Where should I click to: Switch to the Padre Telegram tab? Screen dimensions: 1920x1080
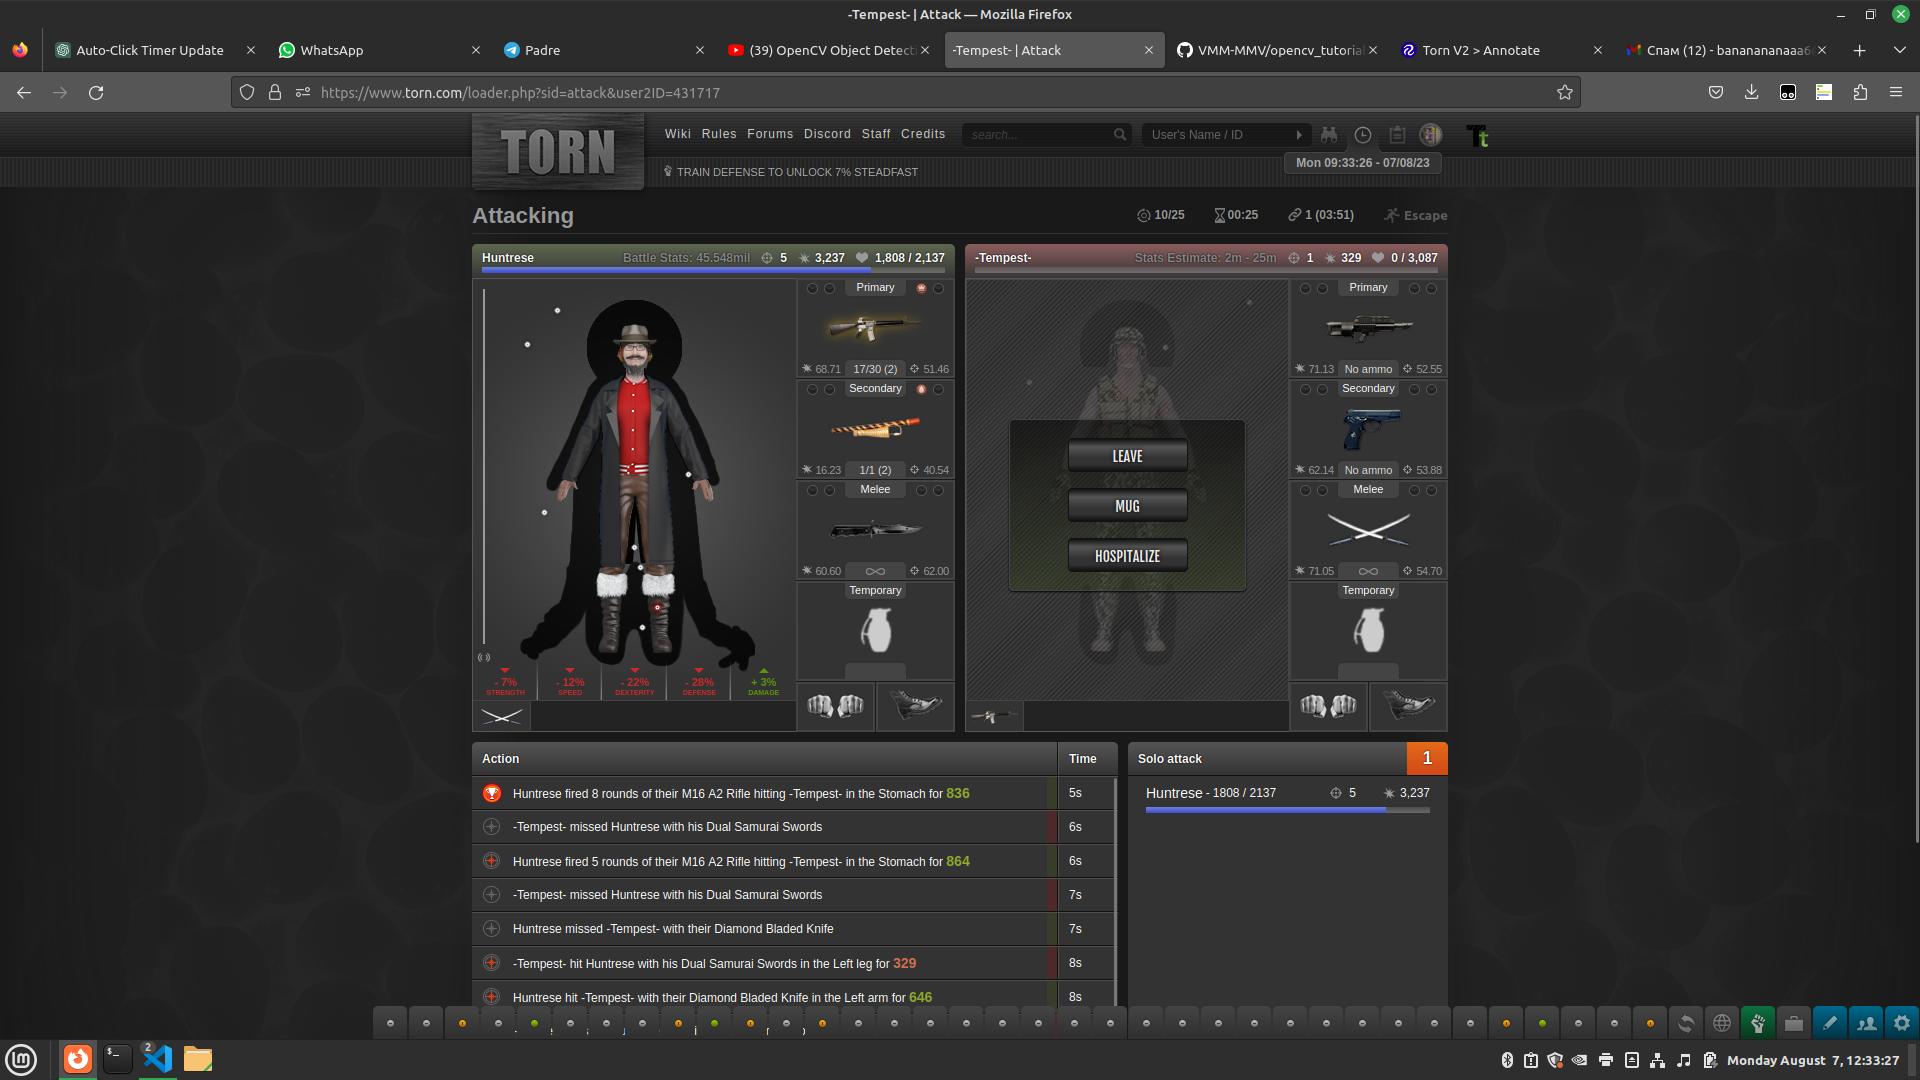pos(603,50)
